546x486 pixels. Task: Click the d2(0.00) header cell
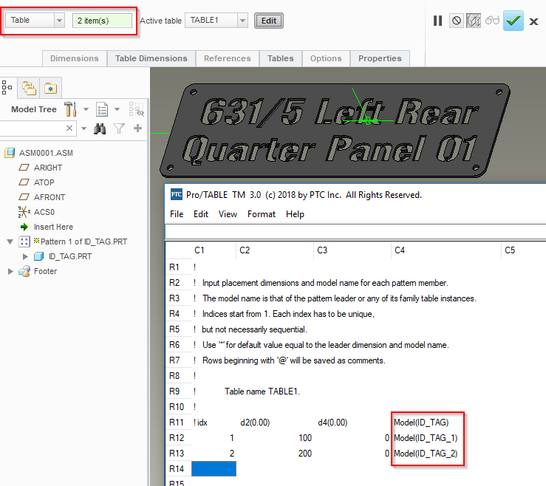[x=255, y=422]
